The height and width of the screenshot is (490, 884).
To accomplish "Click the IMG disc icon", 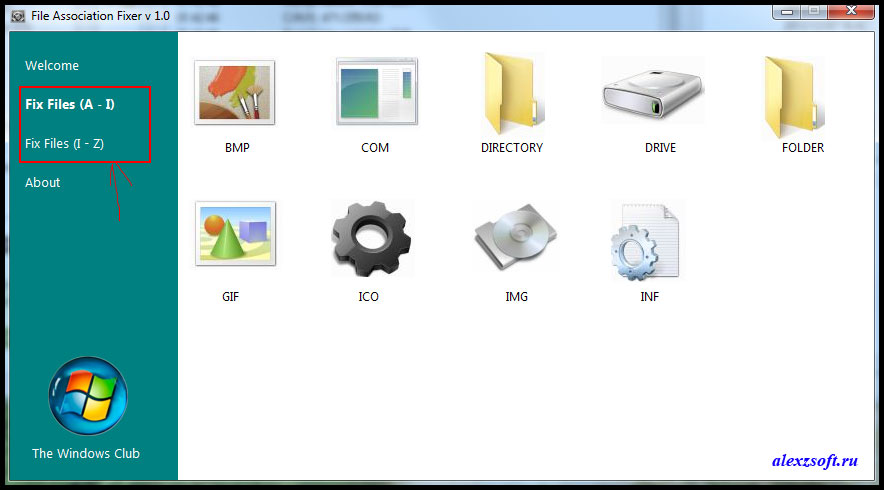I will tap(516, 237).
